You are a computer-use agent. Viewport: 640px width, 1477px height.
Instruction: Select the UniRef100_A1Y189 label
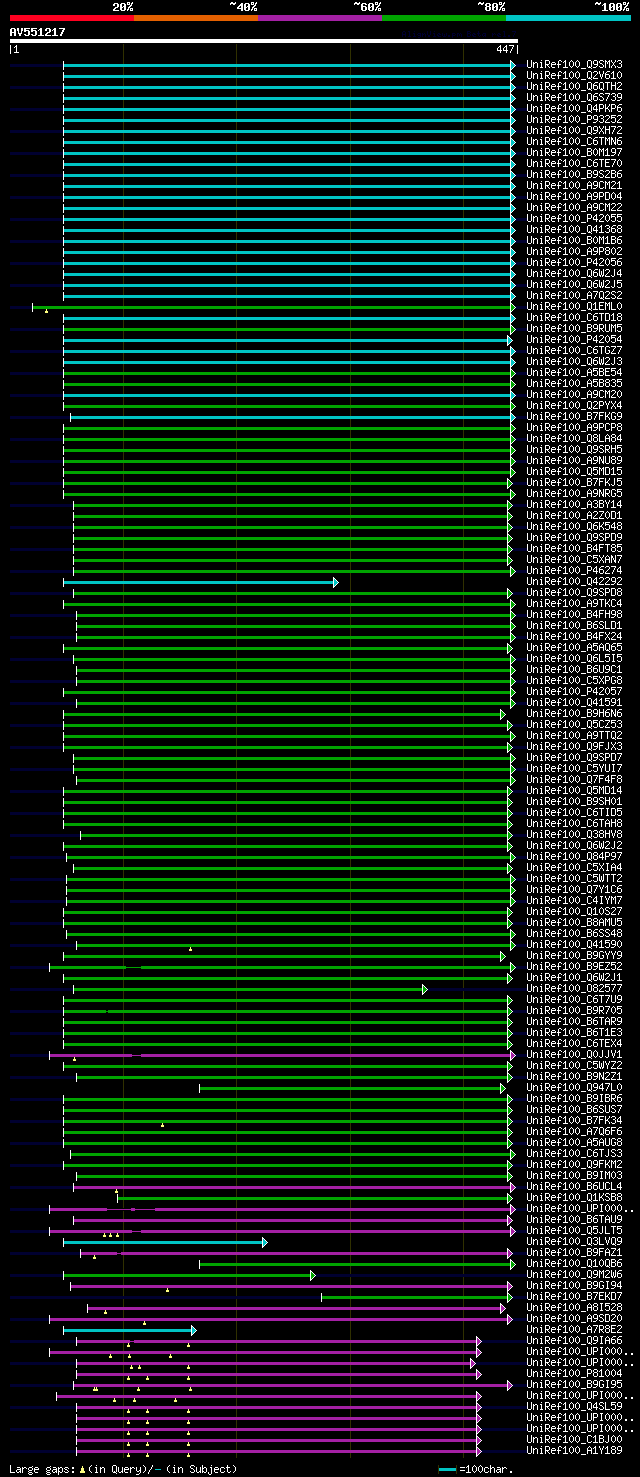574,1450
